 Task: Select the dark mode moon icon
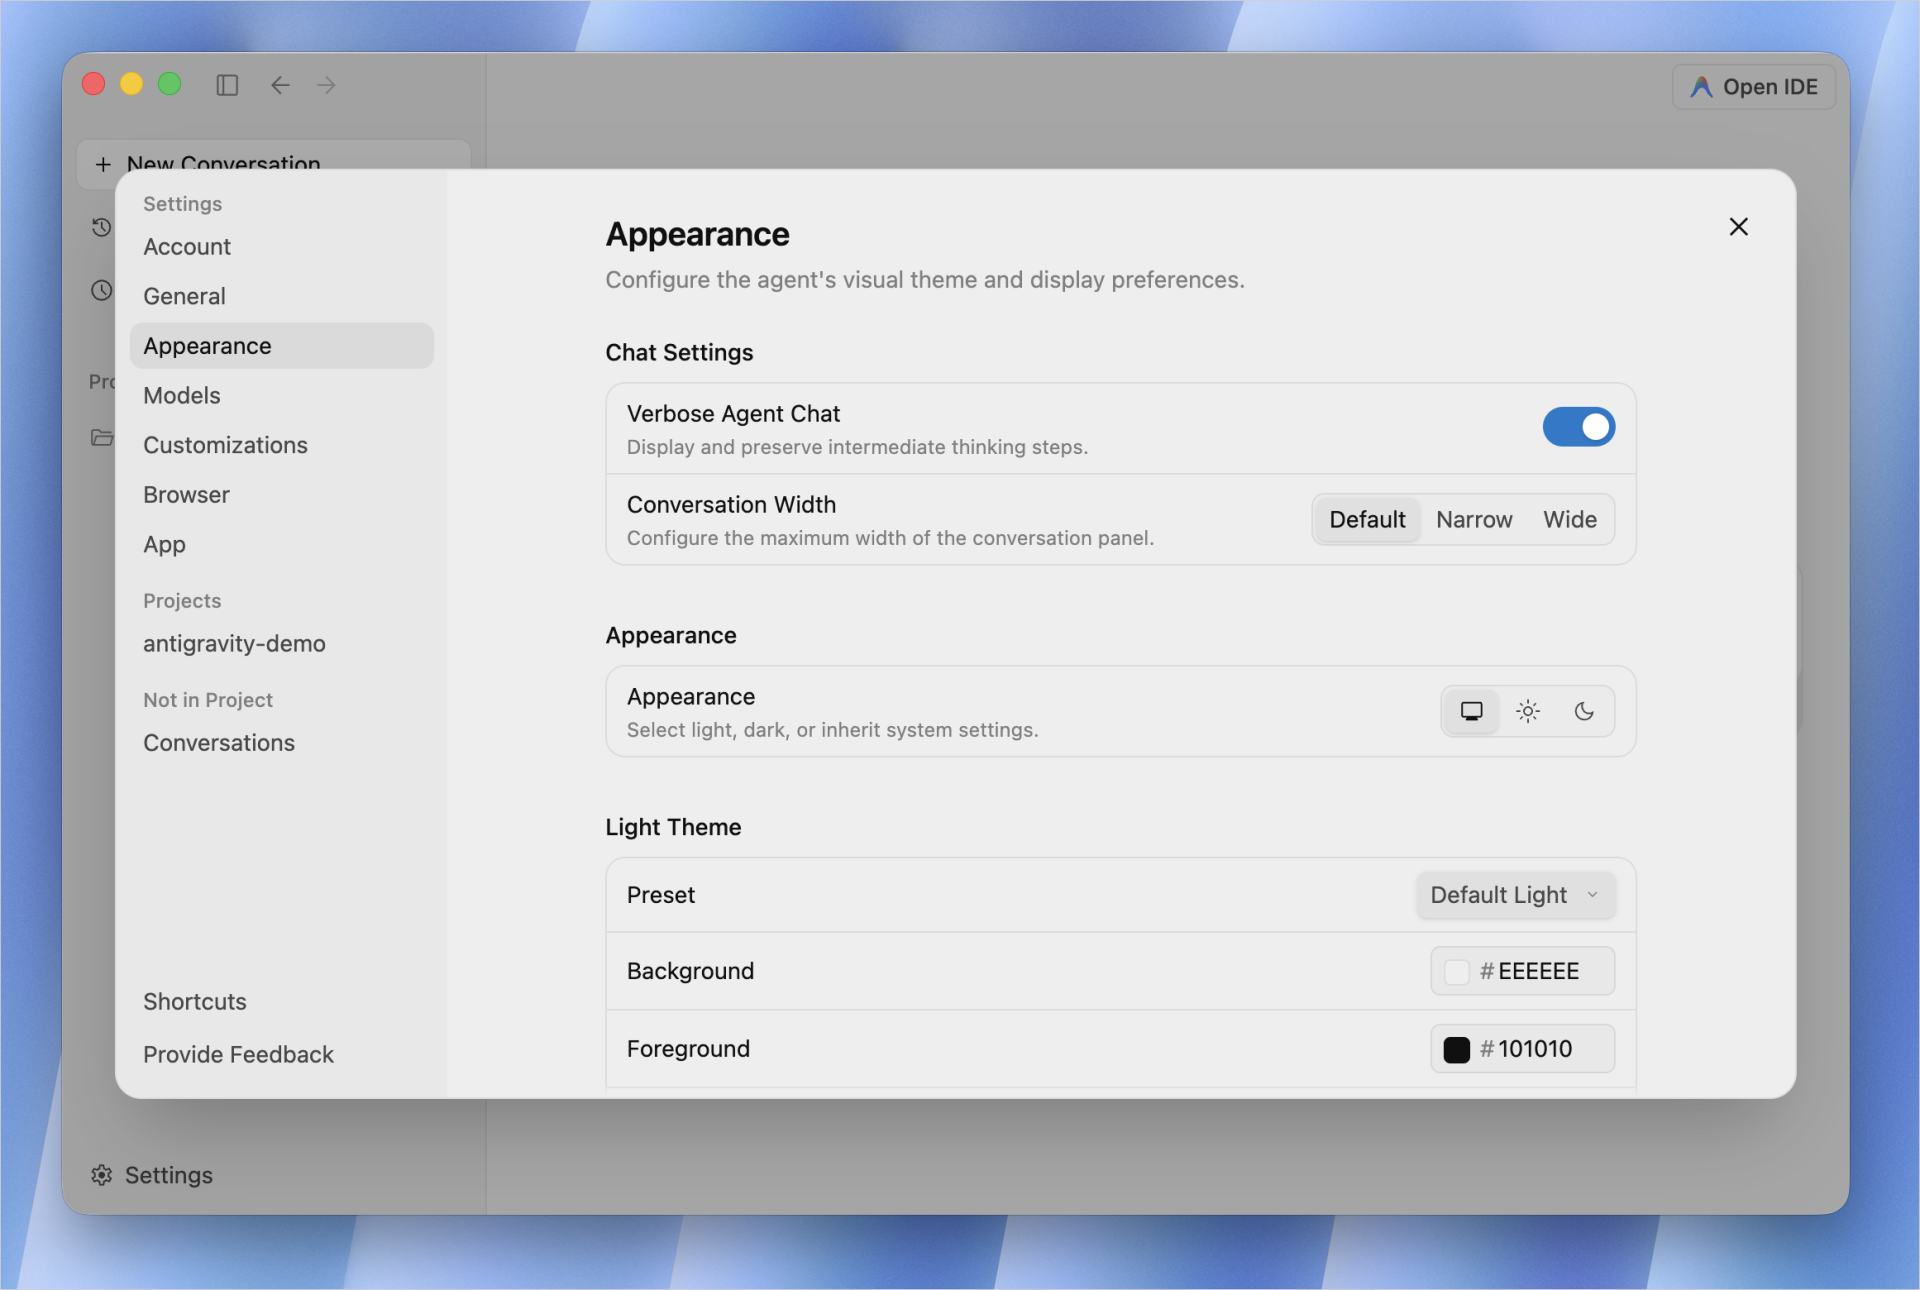1584,711
